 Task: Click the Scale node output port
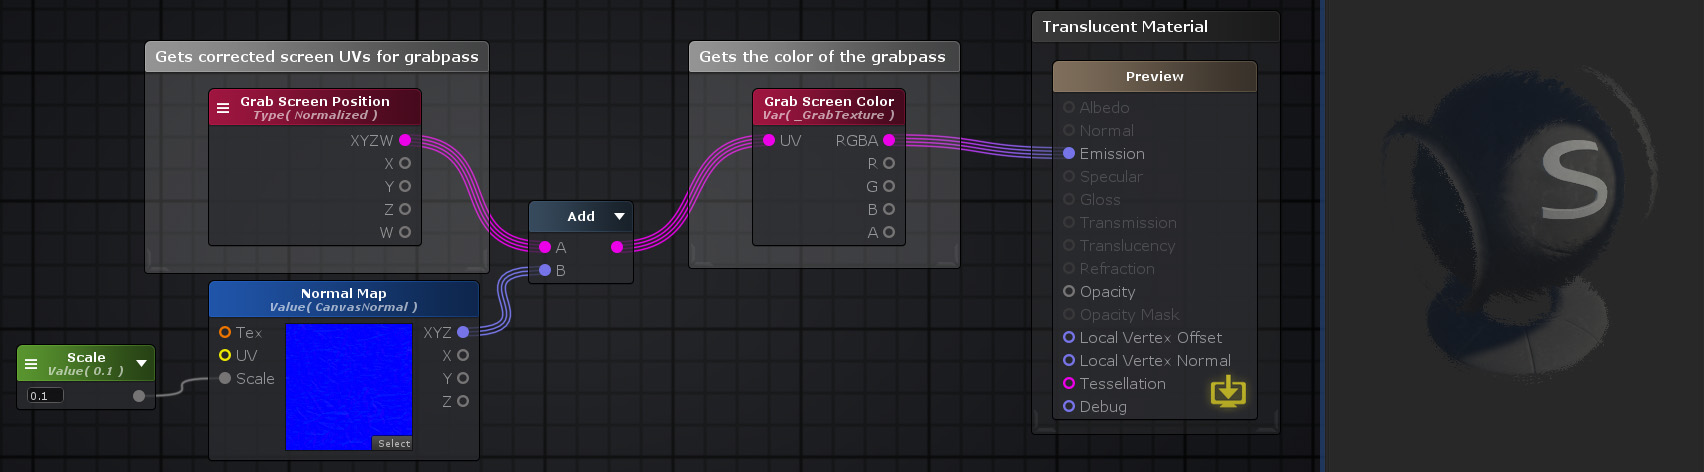pos(139,396)
